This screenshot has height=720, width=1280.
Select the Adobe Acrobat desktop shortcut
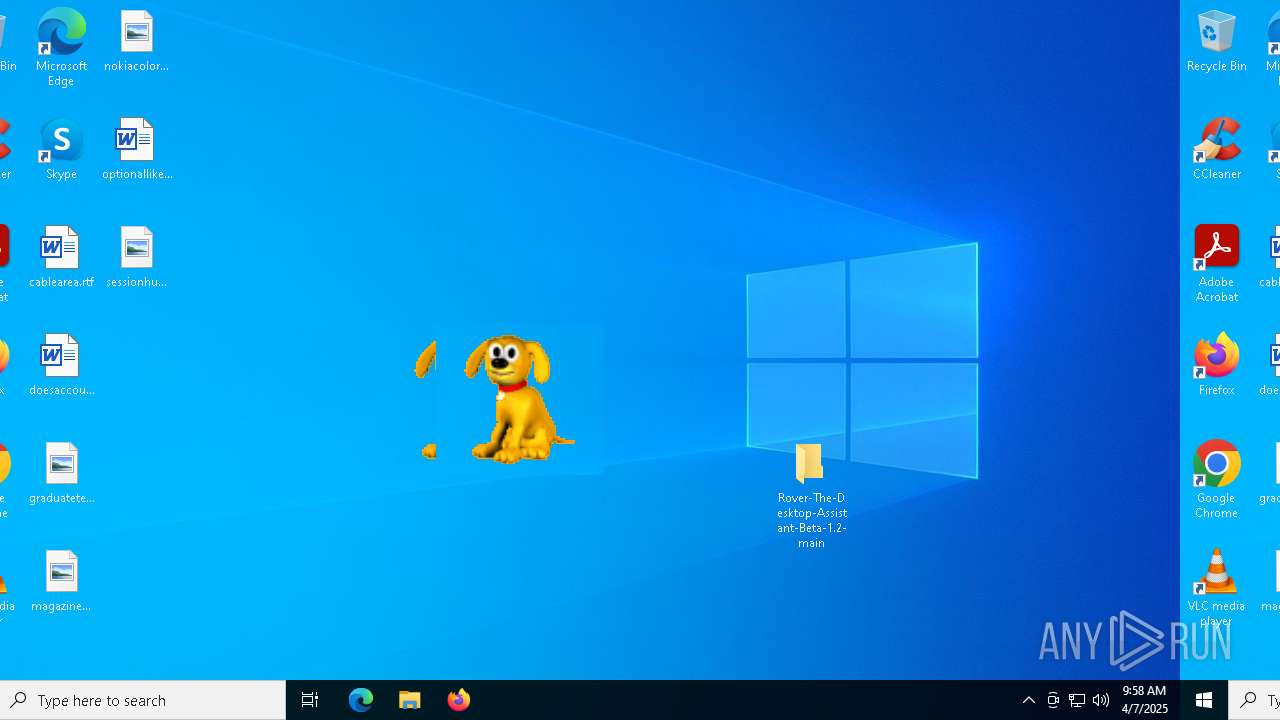(1216, 264)
